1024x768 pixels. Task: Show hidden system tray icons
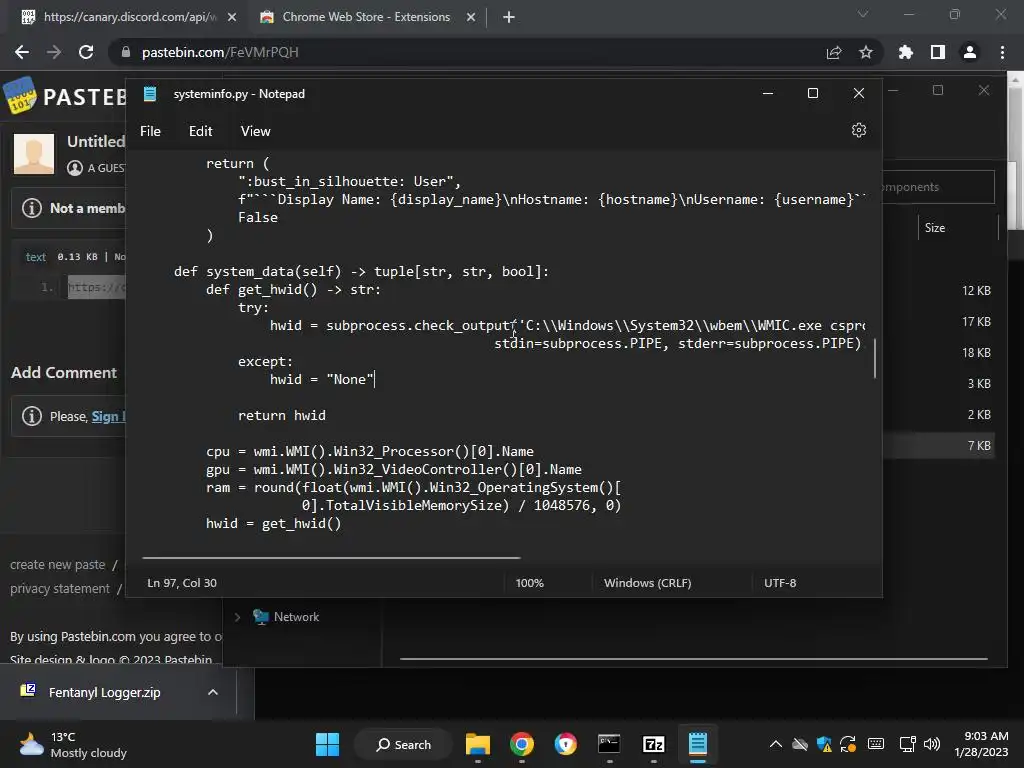point(775,744)
